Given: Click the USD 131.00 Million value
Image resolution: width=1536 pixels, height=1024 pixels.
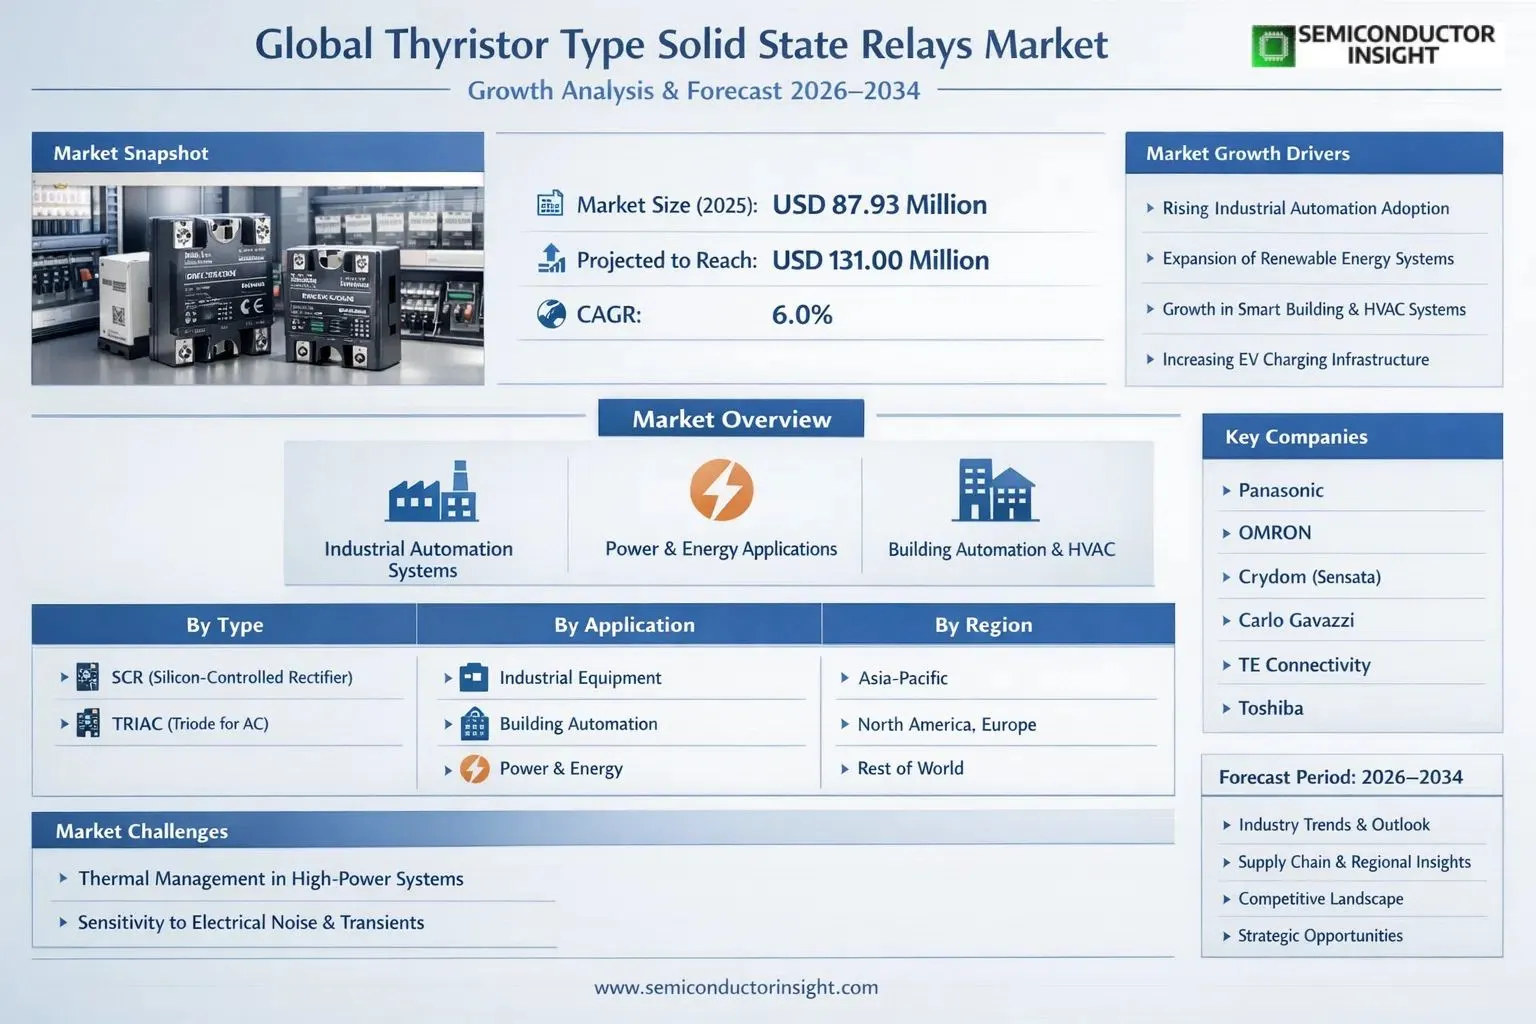Looking at the screenshot, I should (x=881, y=260).
